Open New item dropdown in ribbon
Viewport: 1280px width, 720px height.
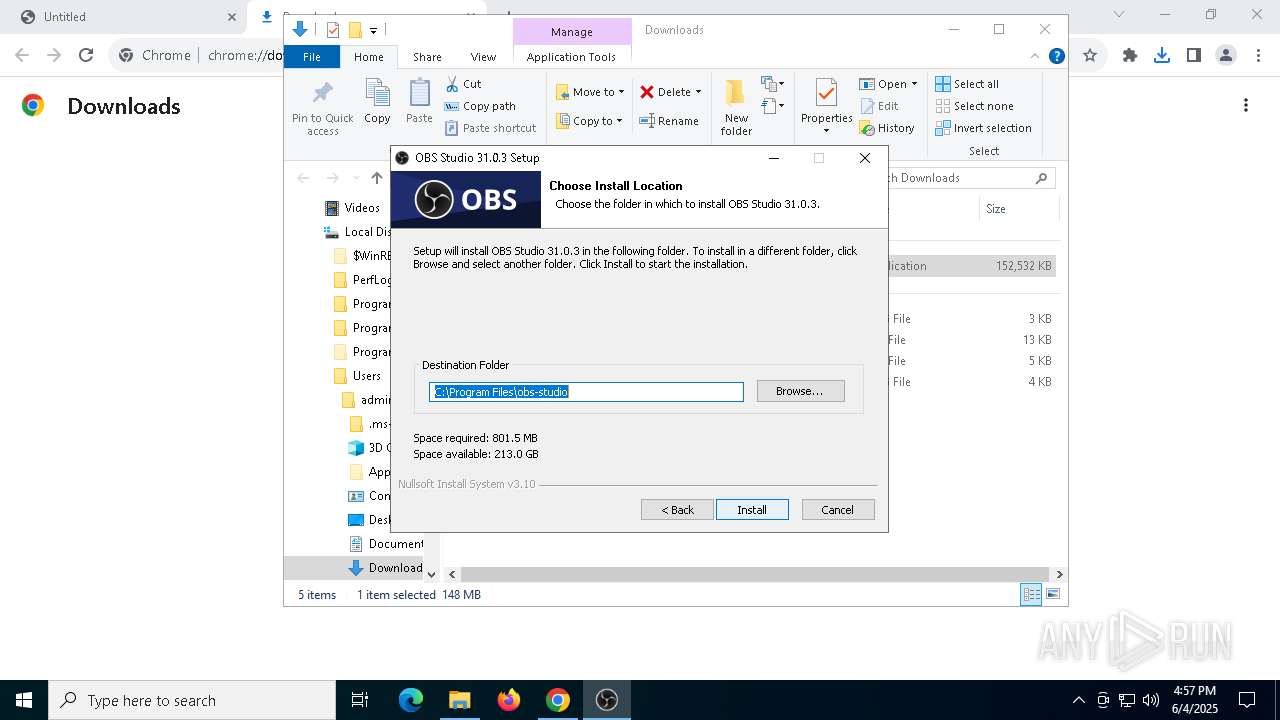(773, 84)
